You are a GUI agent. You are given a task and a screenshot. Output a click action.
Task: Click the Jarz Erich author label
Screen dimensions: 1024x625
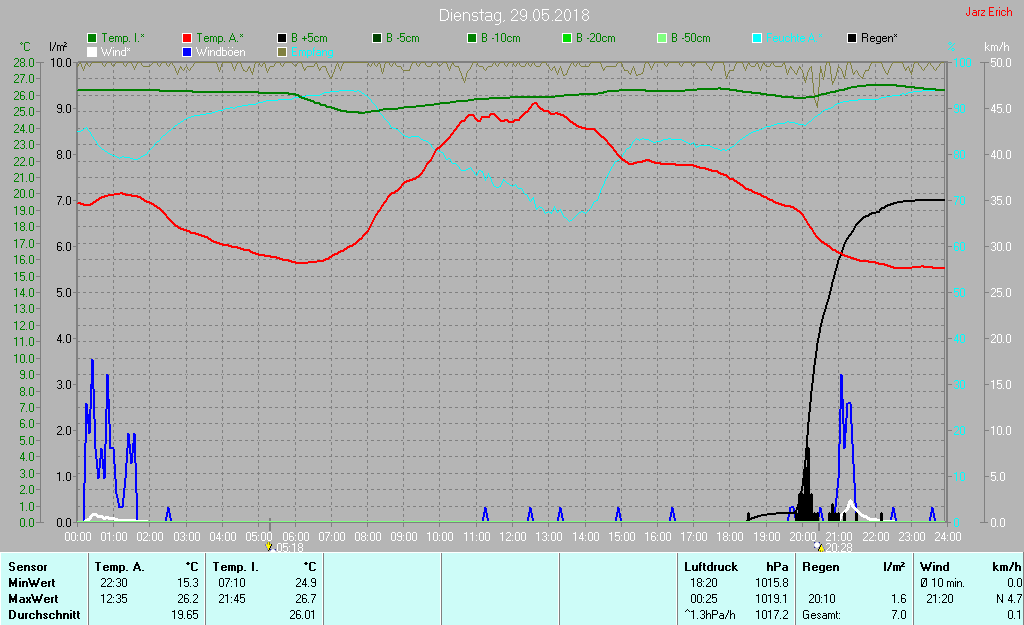click(x=988, y=13)
